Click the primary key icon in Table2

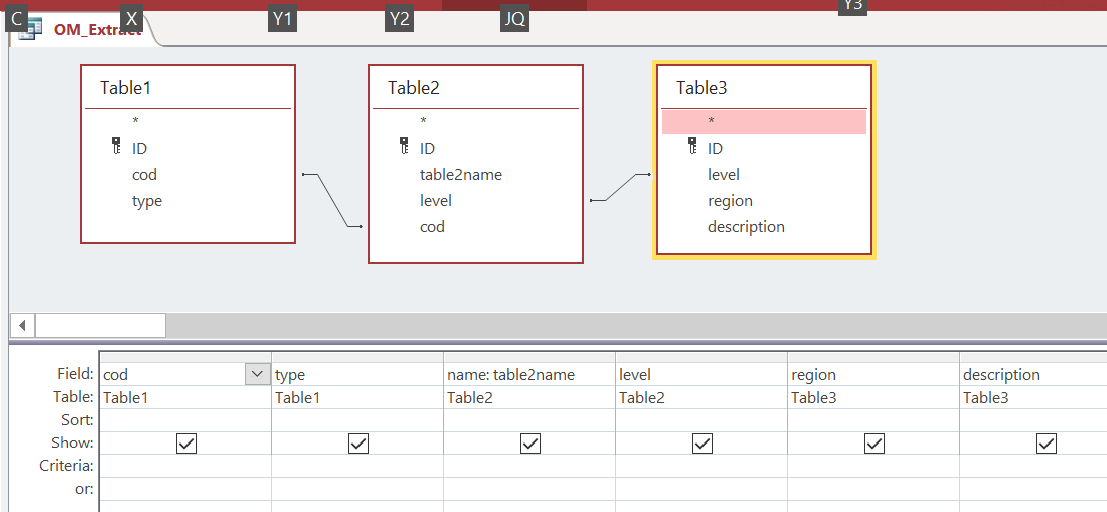pyautogui.click(x=405, y=147)
